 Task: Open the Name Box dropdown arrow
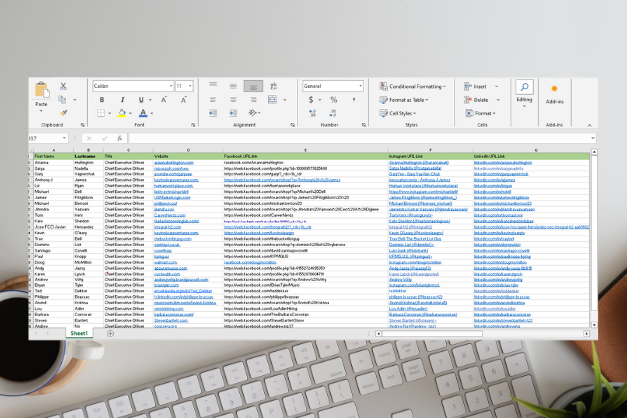coord(64,138)
